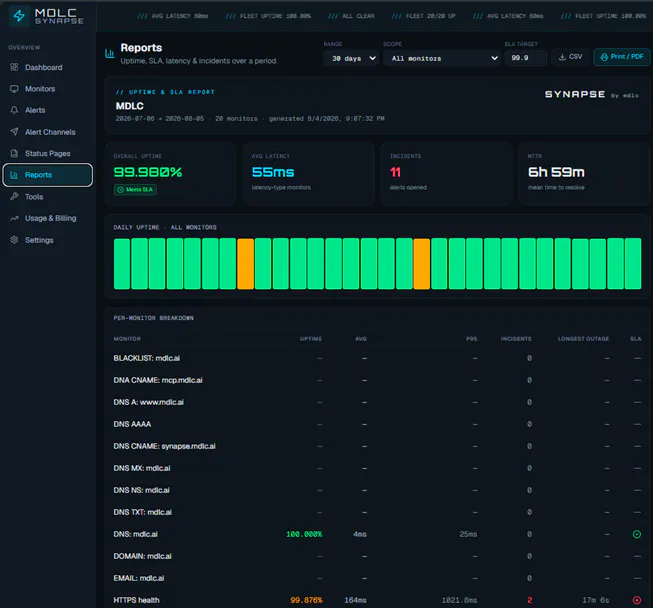Image resolution: width=653 pixels, height=608 pixels.
Task: Select the DNS A: www.mdlc.ai row
Action: click(x=377, y=402)
